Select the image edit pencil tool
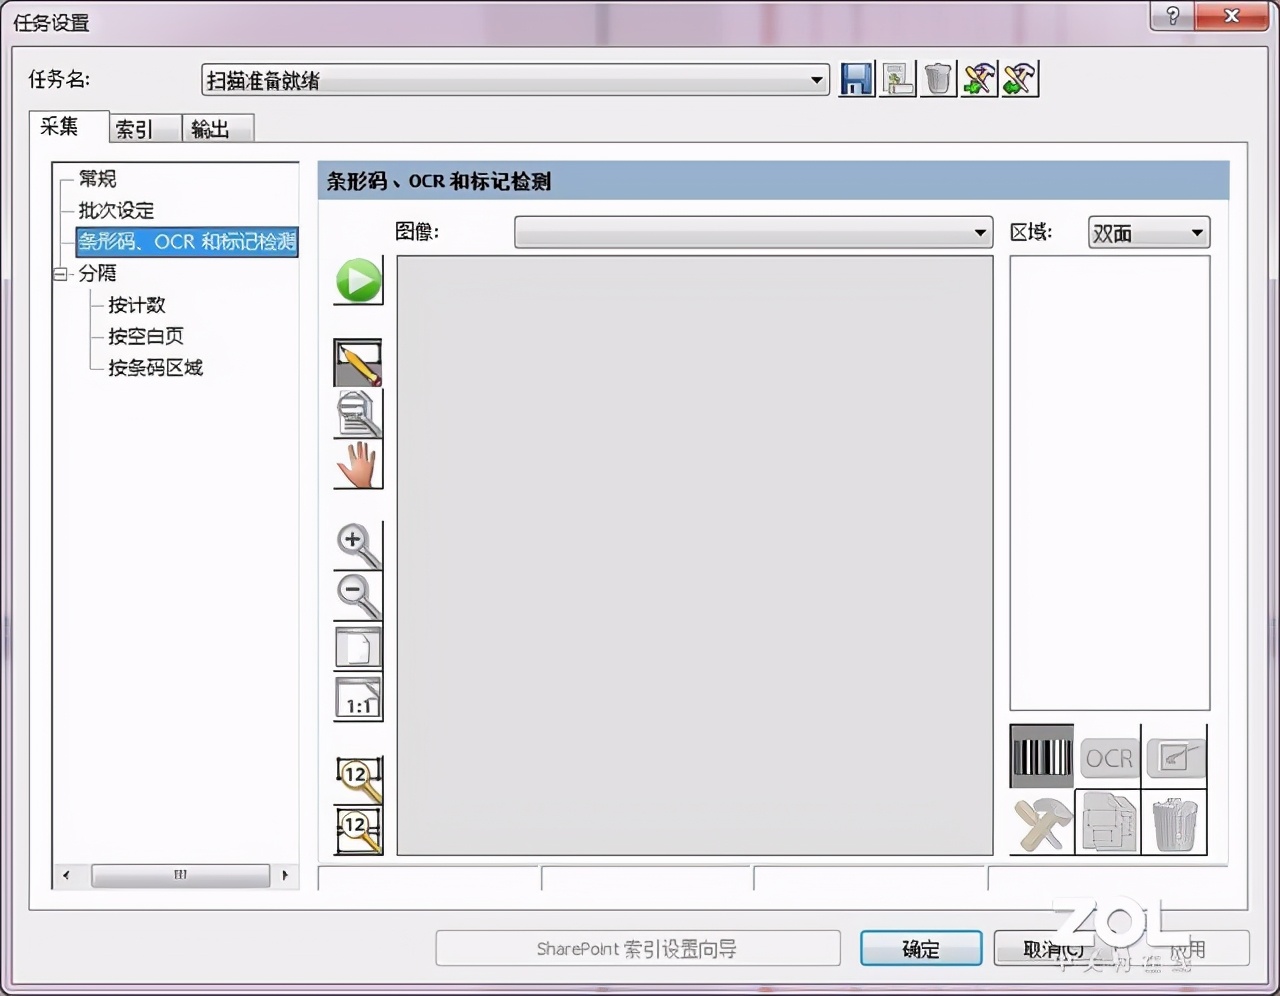The width and height of the screenshot is (1280, 996). tap(357, 362)
